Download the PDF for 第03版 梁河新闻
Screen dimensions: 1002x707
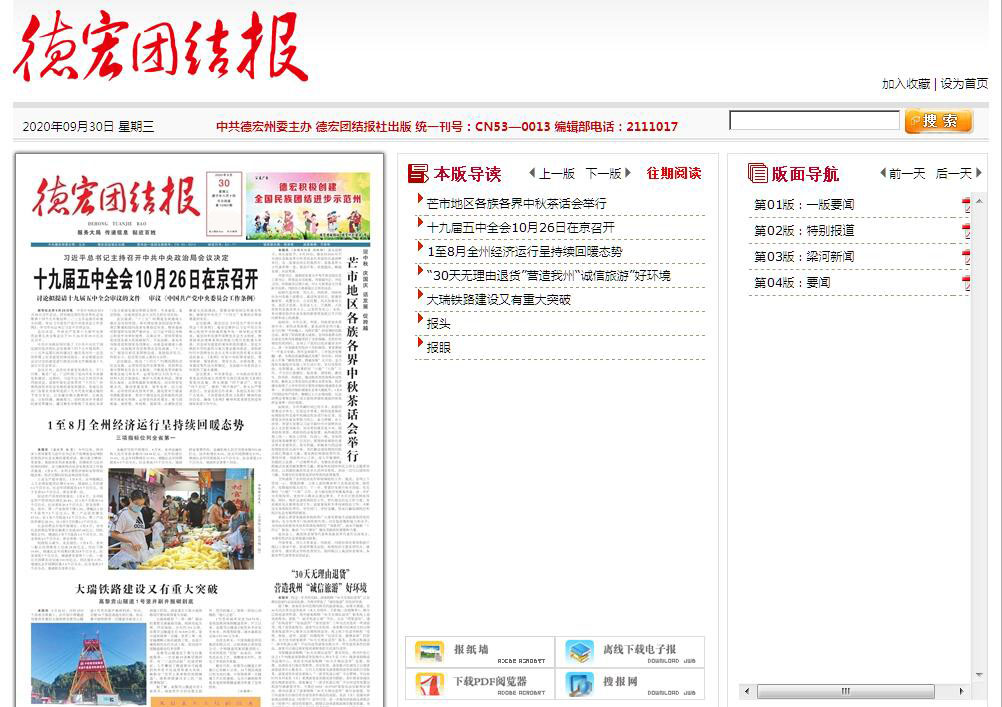(966, 258)
